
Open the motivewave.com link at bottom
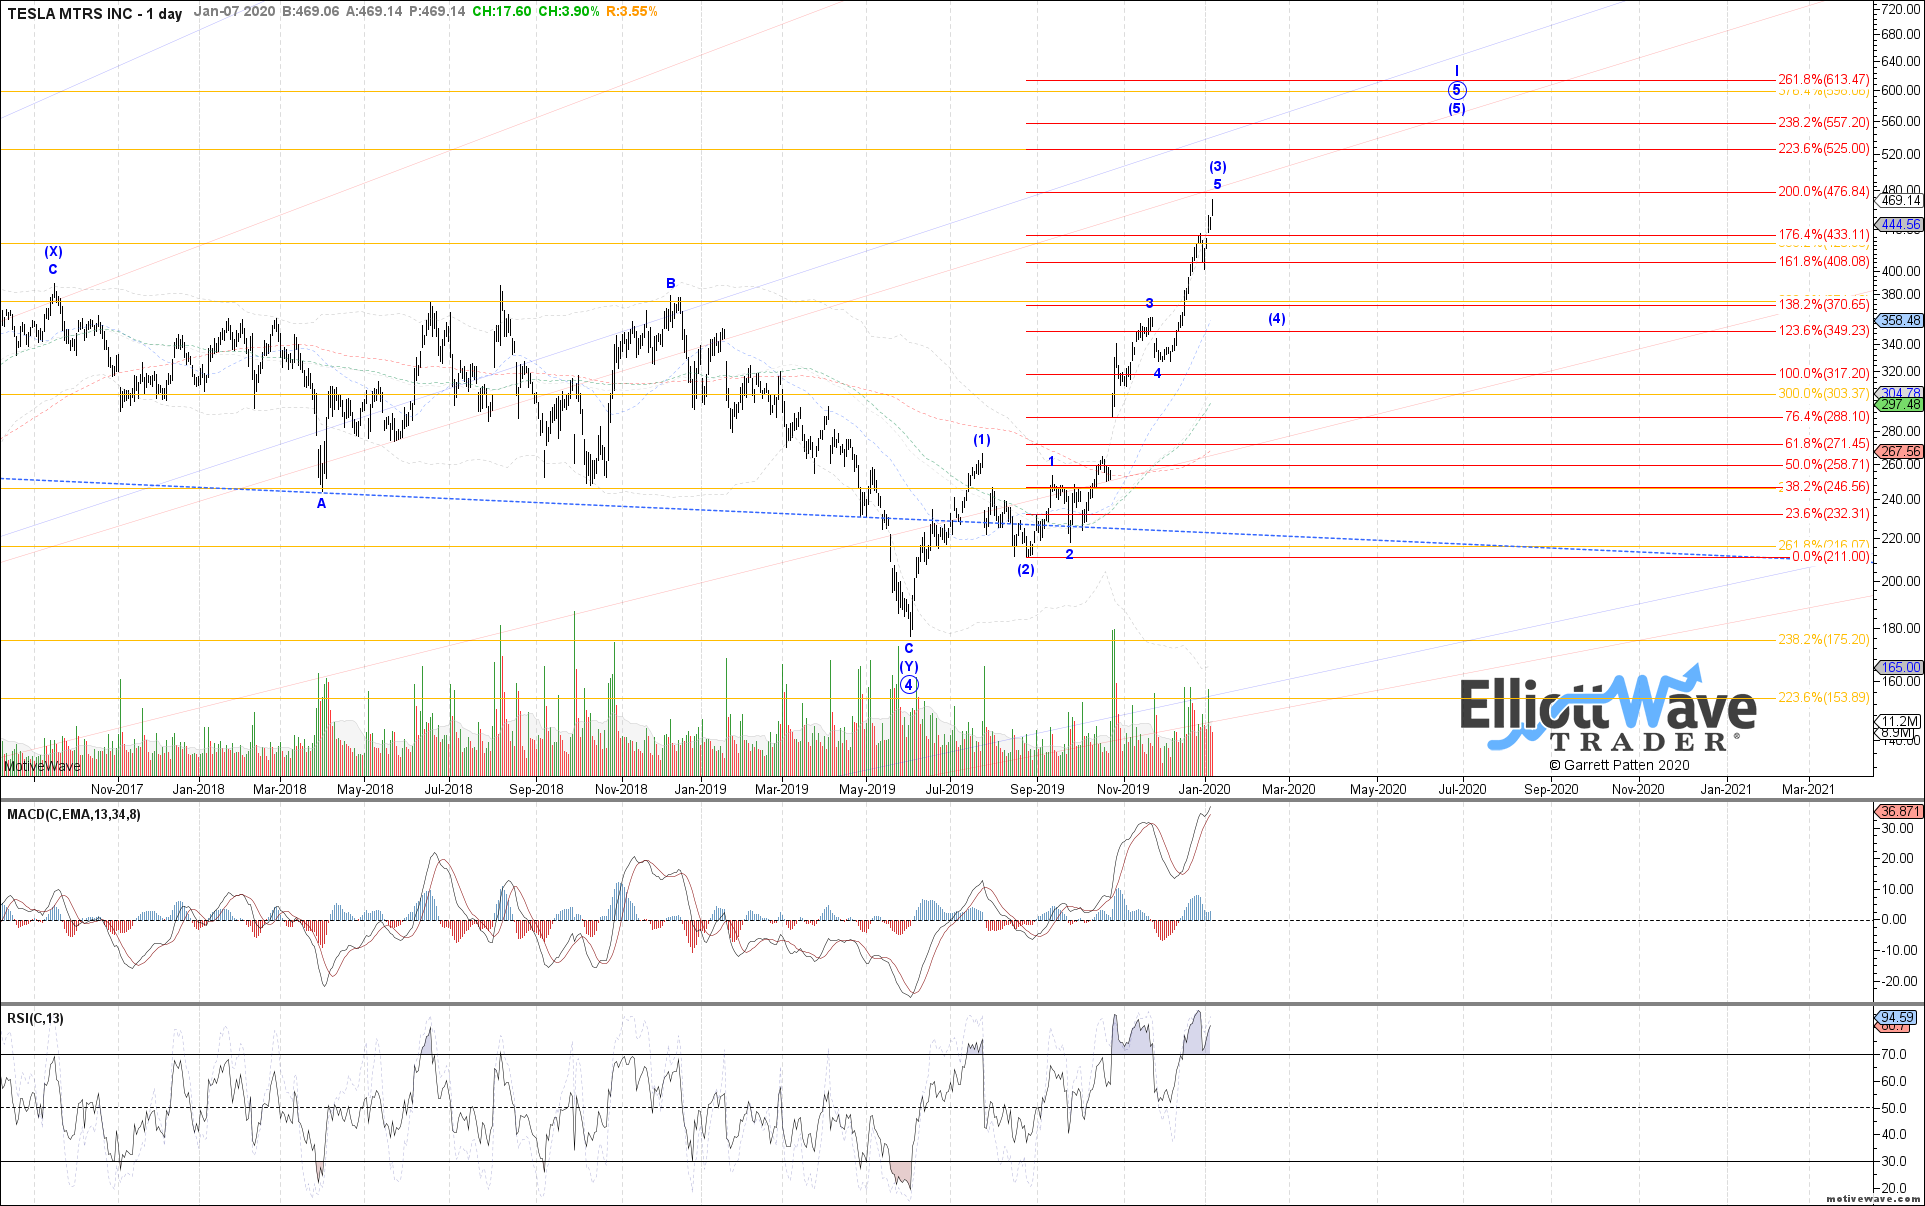tap(1873, 1198)
